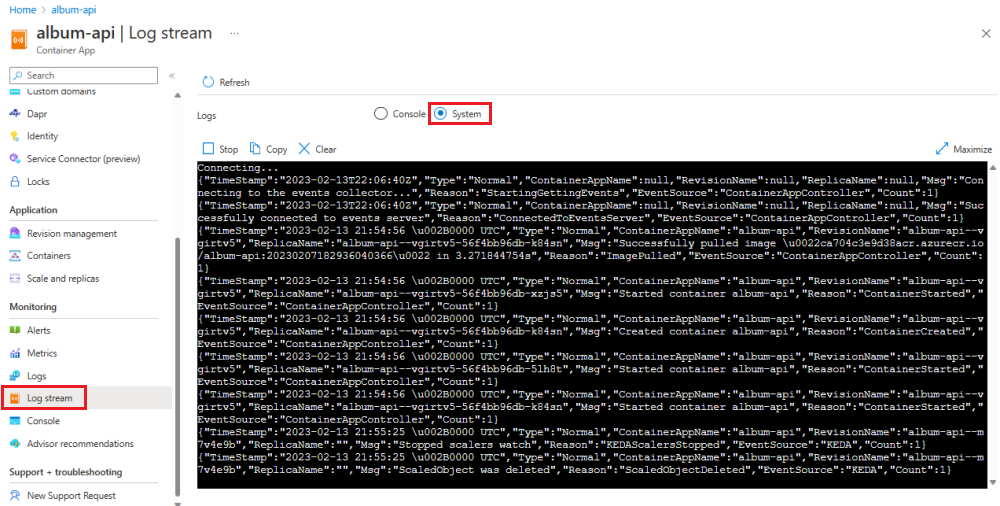Click the Application section heading
This screenshot has width=1000, height=506.
[33, 210]
